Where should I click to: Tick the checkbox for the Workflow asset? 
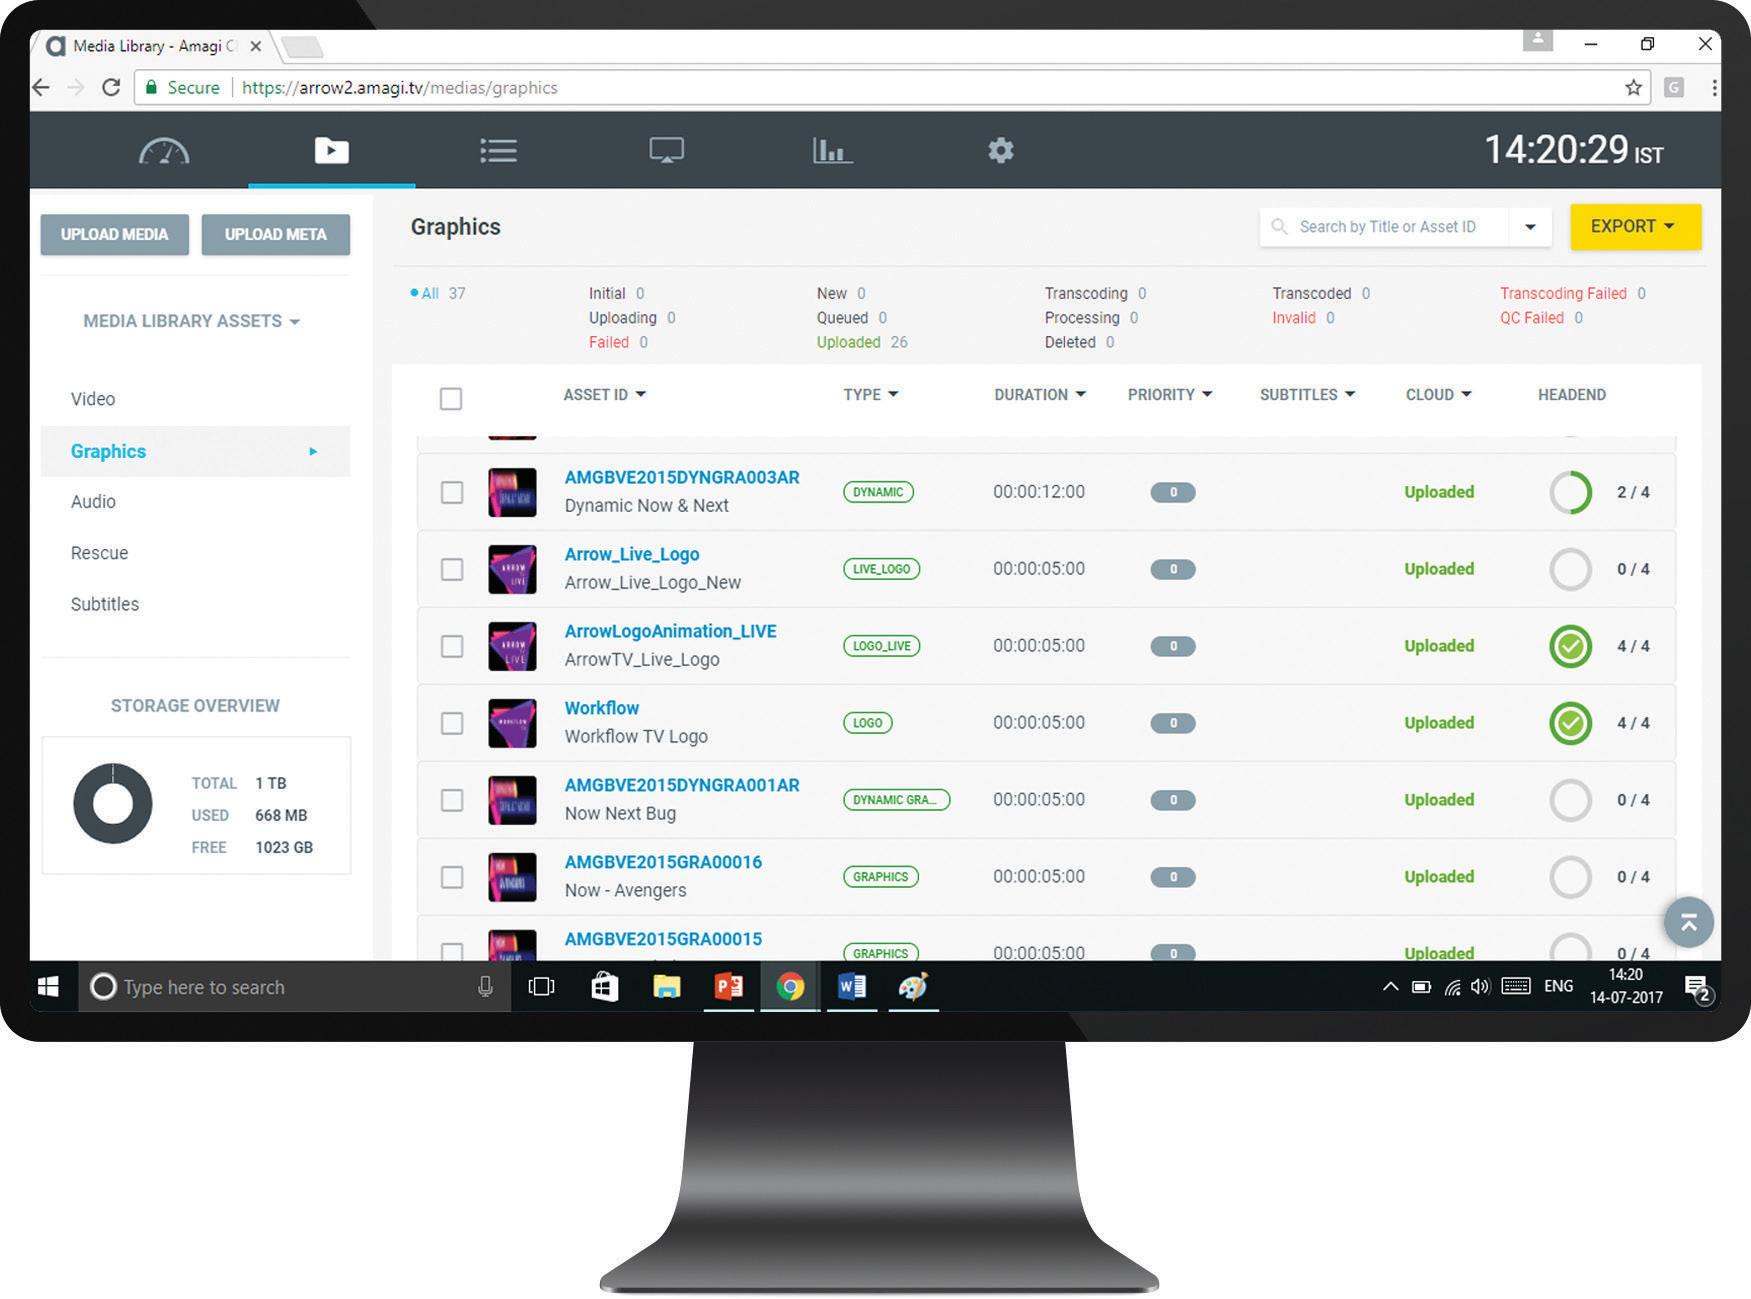[x=452, y=723]
